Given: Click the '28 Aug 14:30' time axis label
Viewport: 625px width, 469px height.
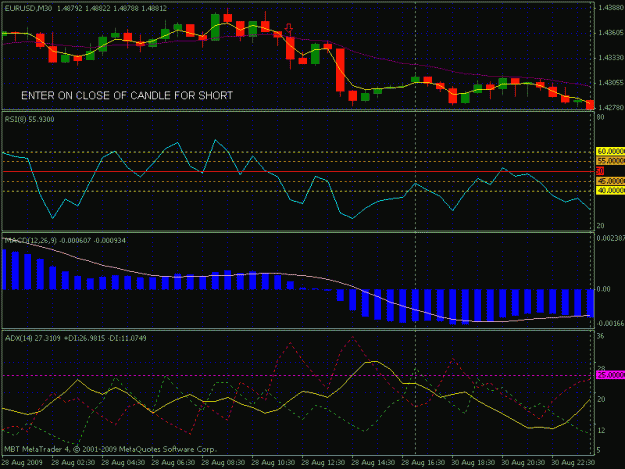Looking at the screenshot, I should coord(373,463).
